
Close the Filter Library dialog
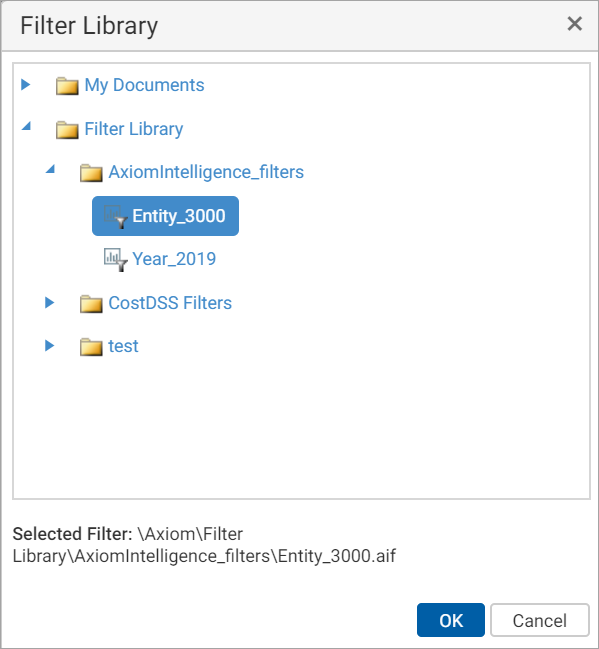click(x=575, y=24)
